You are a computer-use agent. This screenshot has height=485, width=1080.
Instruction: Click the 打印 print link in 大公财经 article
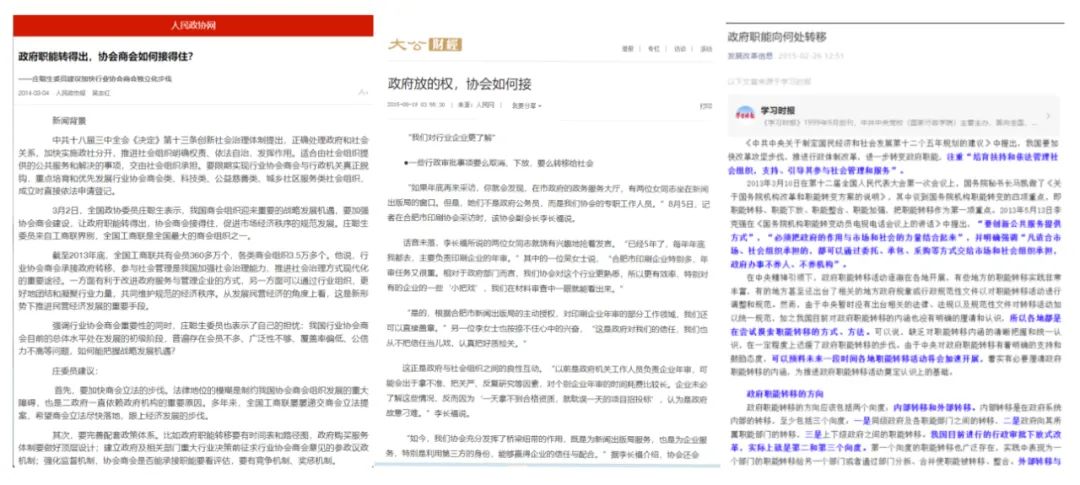pyautogui.click(x=705, y=106)
